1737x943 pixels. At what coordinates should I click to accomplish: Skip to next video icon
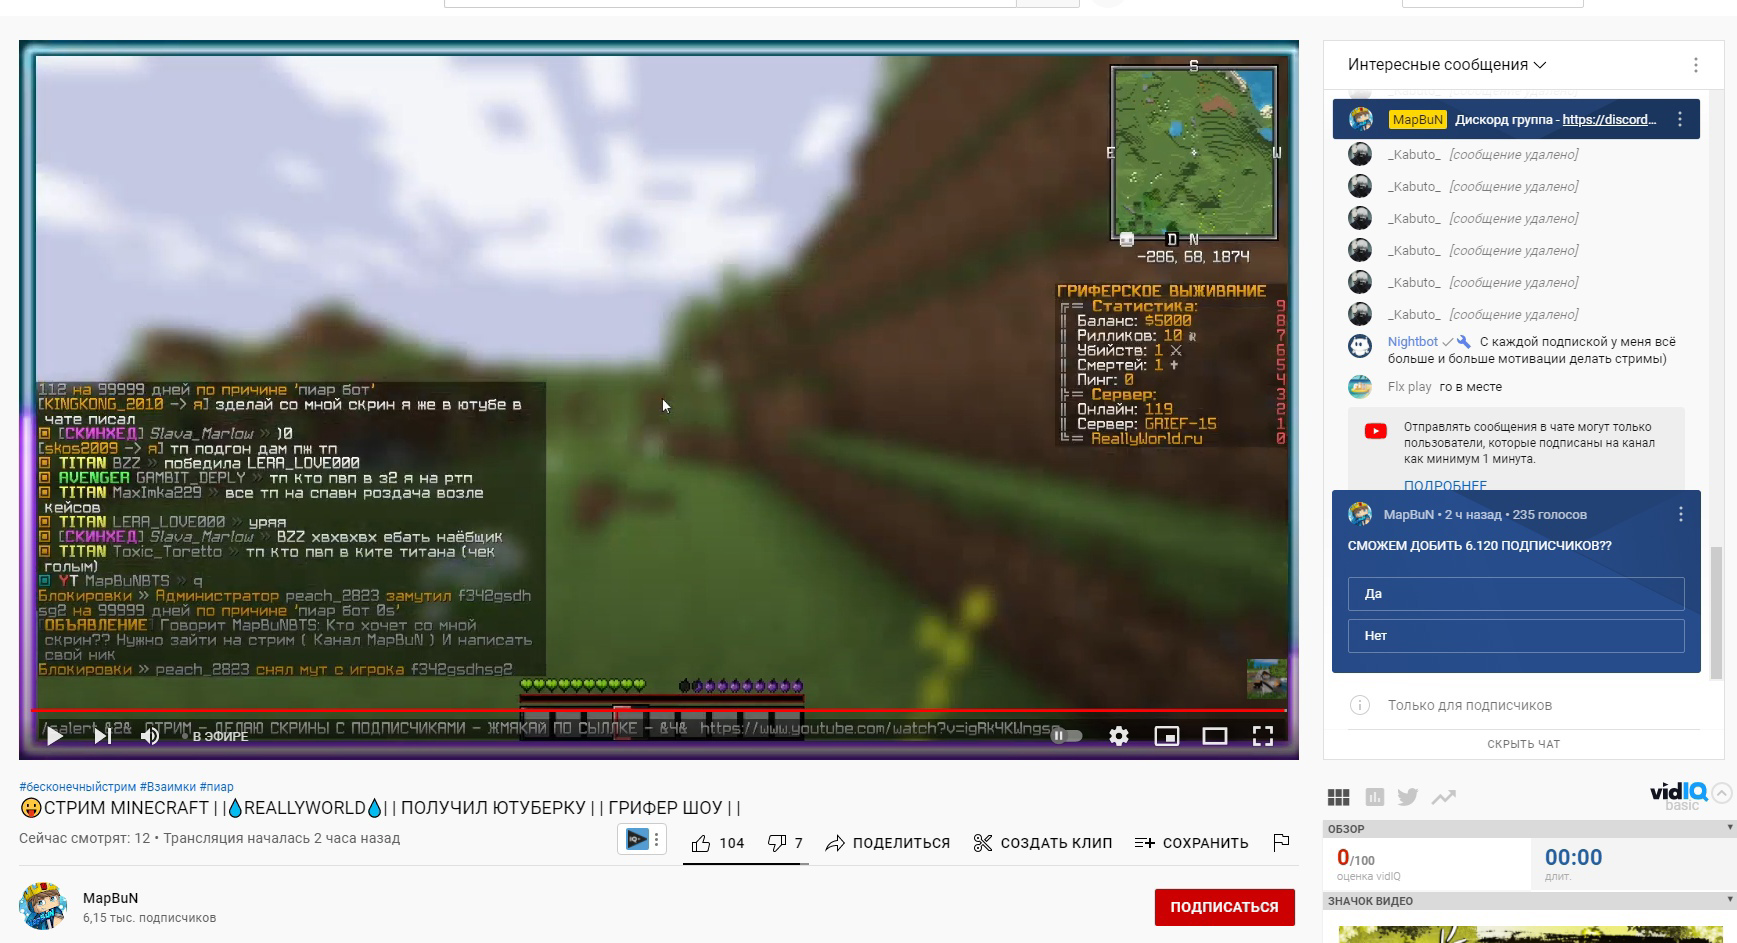102,736
